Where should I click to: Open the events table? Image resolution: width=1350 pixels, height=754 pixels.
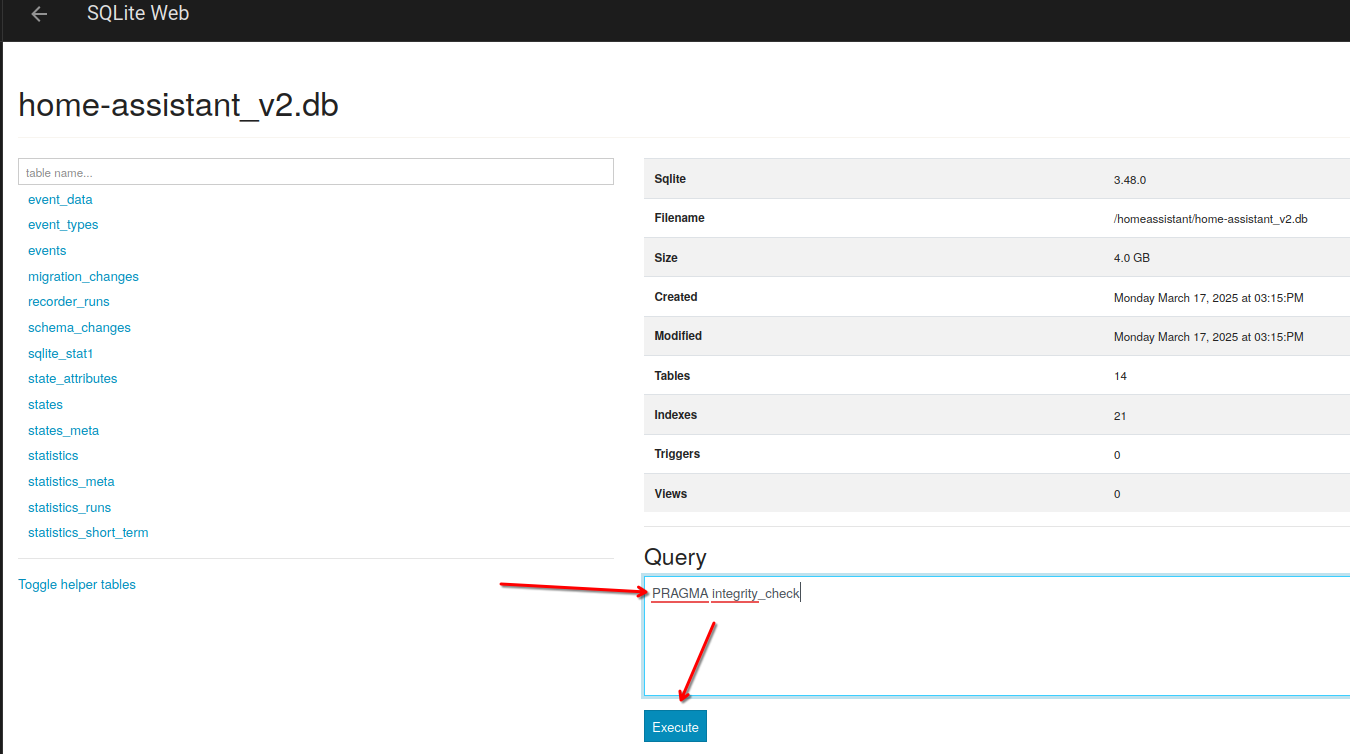click(47, 250)
